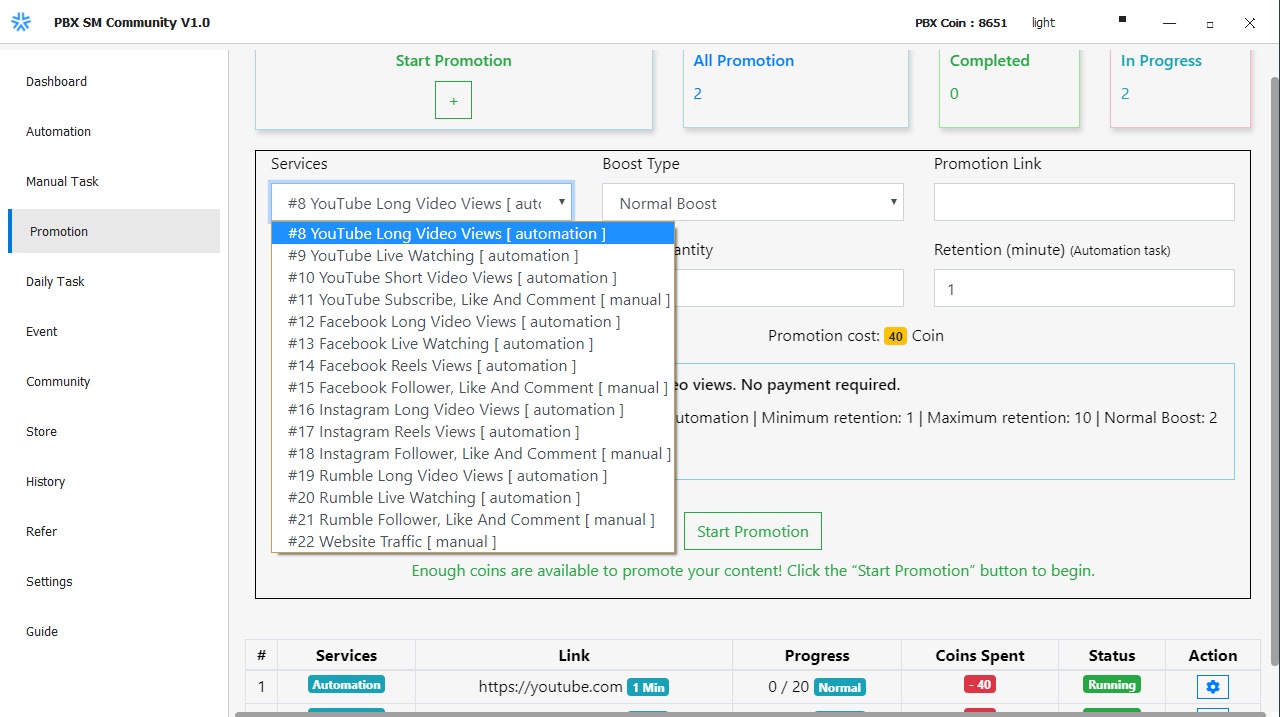
Task: Open the All Promotion card
Action: click(795, 87)
